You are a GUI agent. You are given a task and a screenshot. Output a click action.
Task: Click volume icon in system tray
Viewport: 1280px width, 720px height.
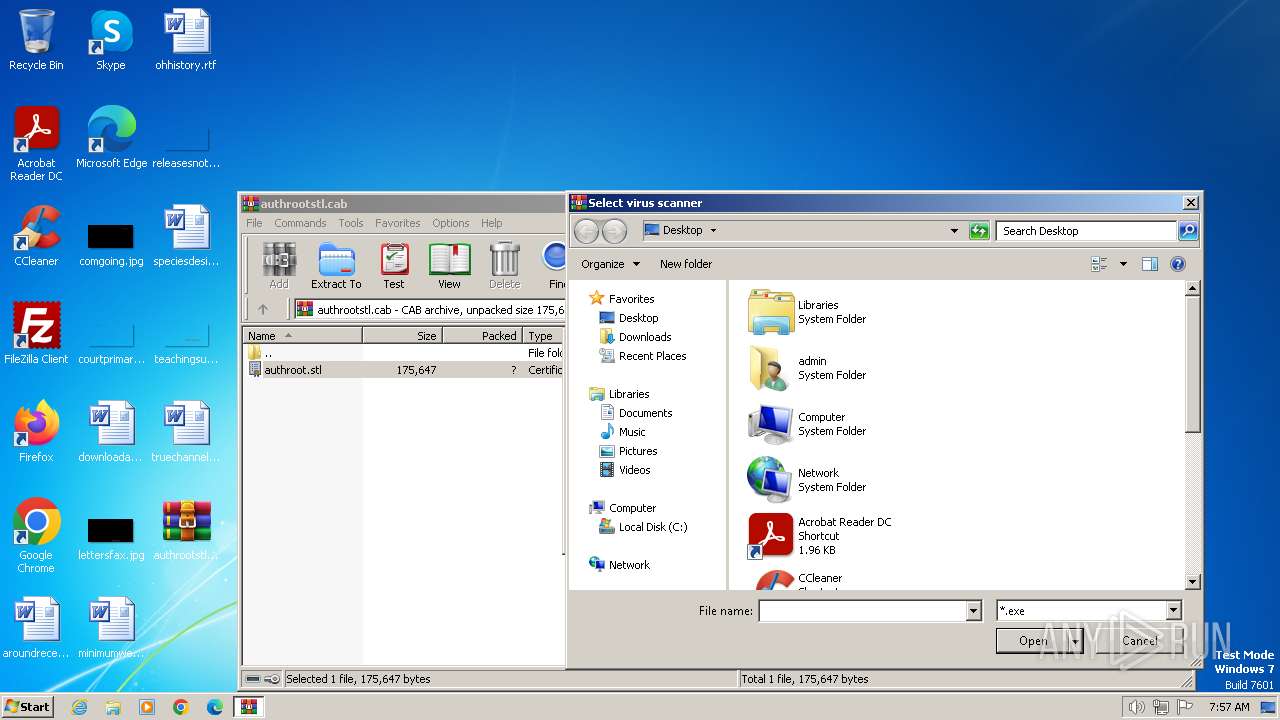(x=1136, y=707)
